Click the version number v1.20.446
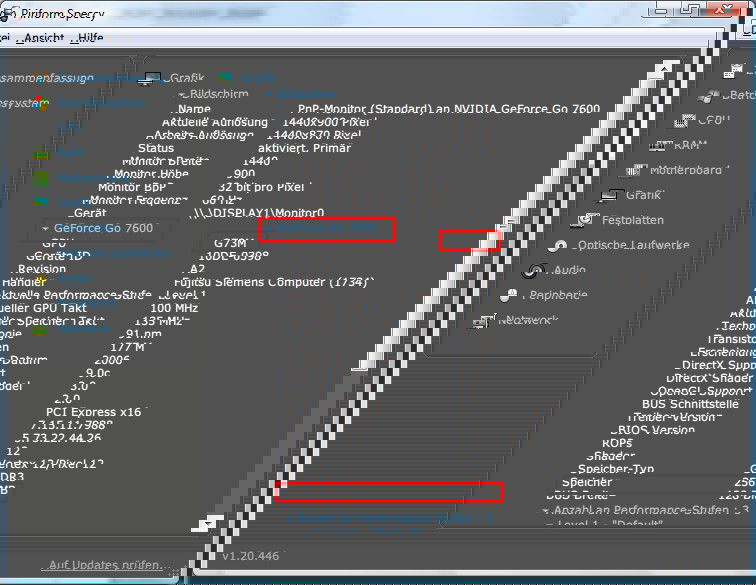 (x=251, y=556)
